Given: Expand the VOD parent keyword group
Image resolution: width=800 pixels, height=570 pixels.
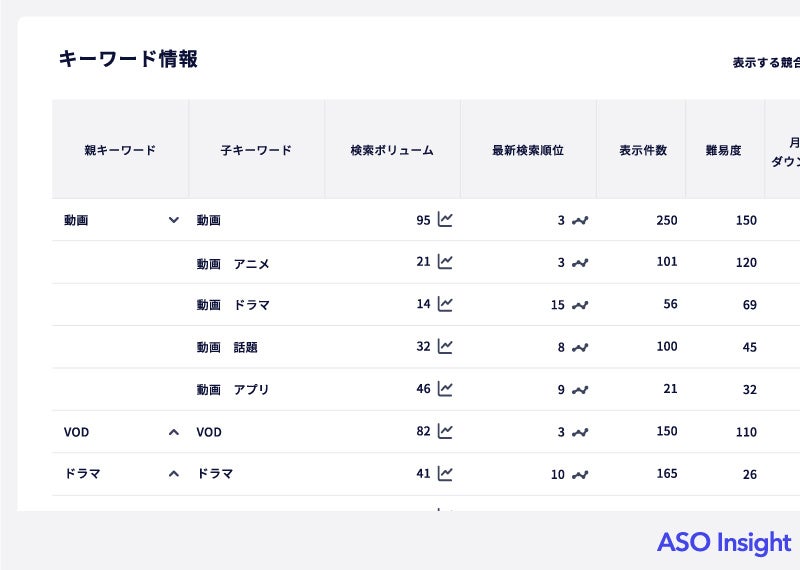Looking at the screenshot, I should (174, 432).
